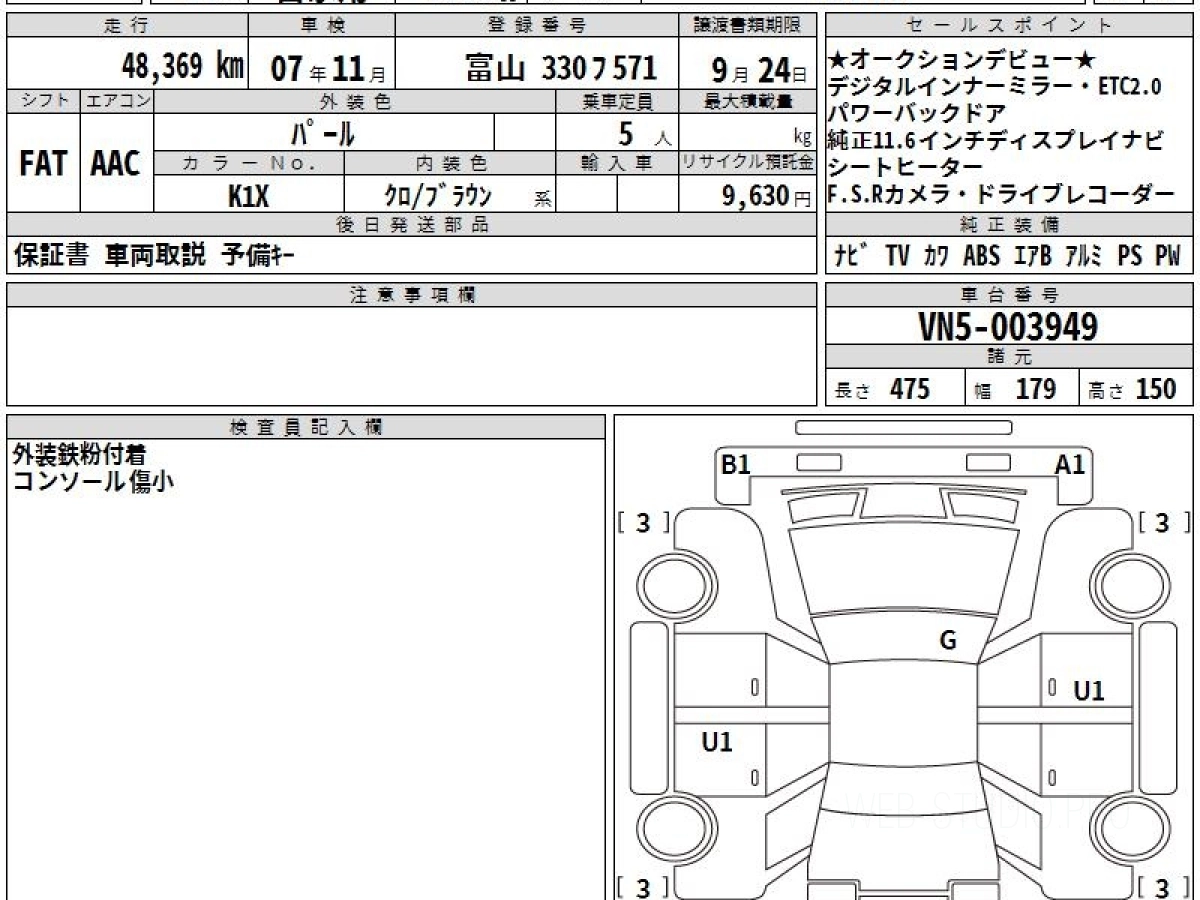Select the アルミ equipment entry

point(1084,256)
